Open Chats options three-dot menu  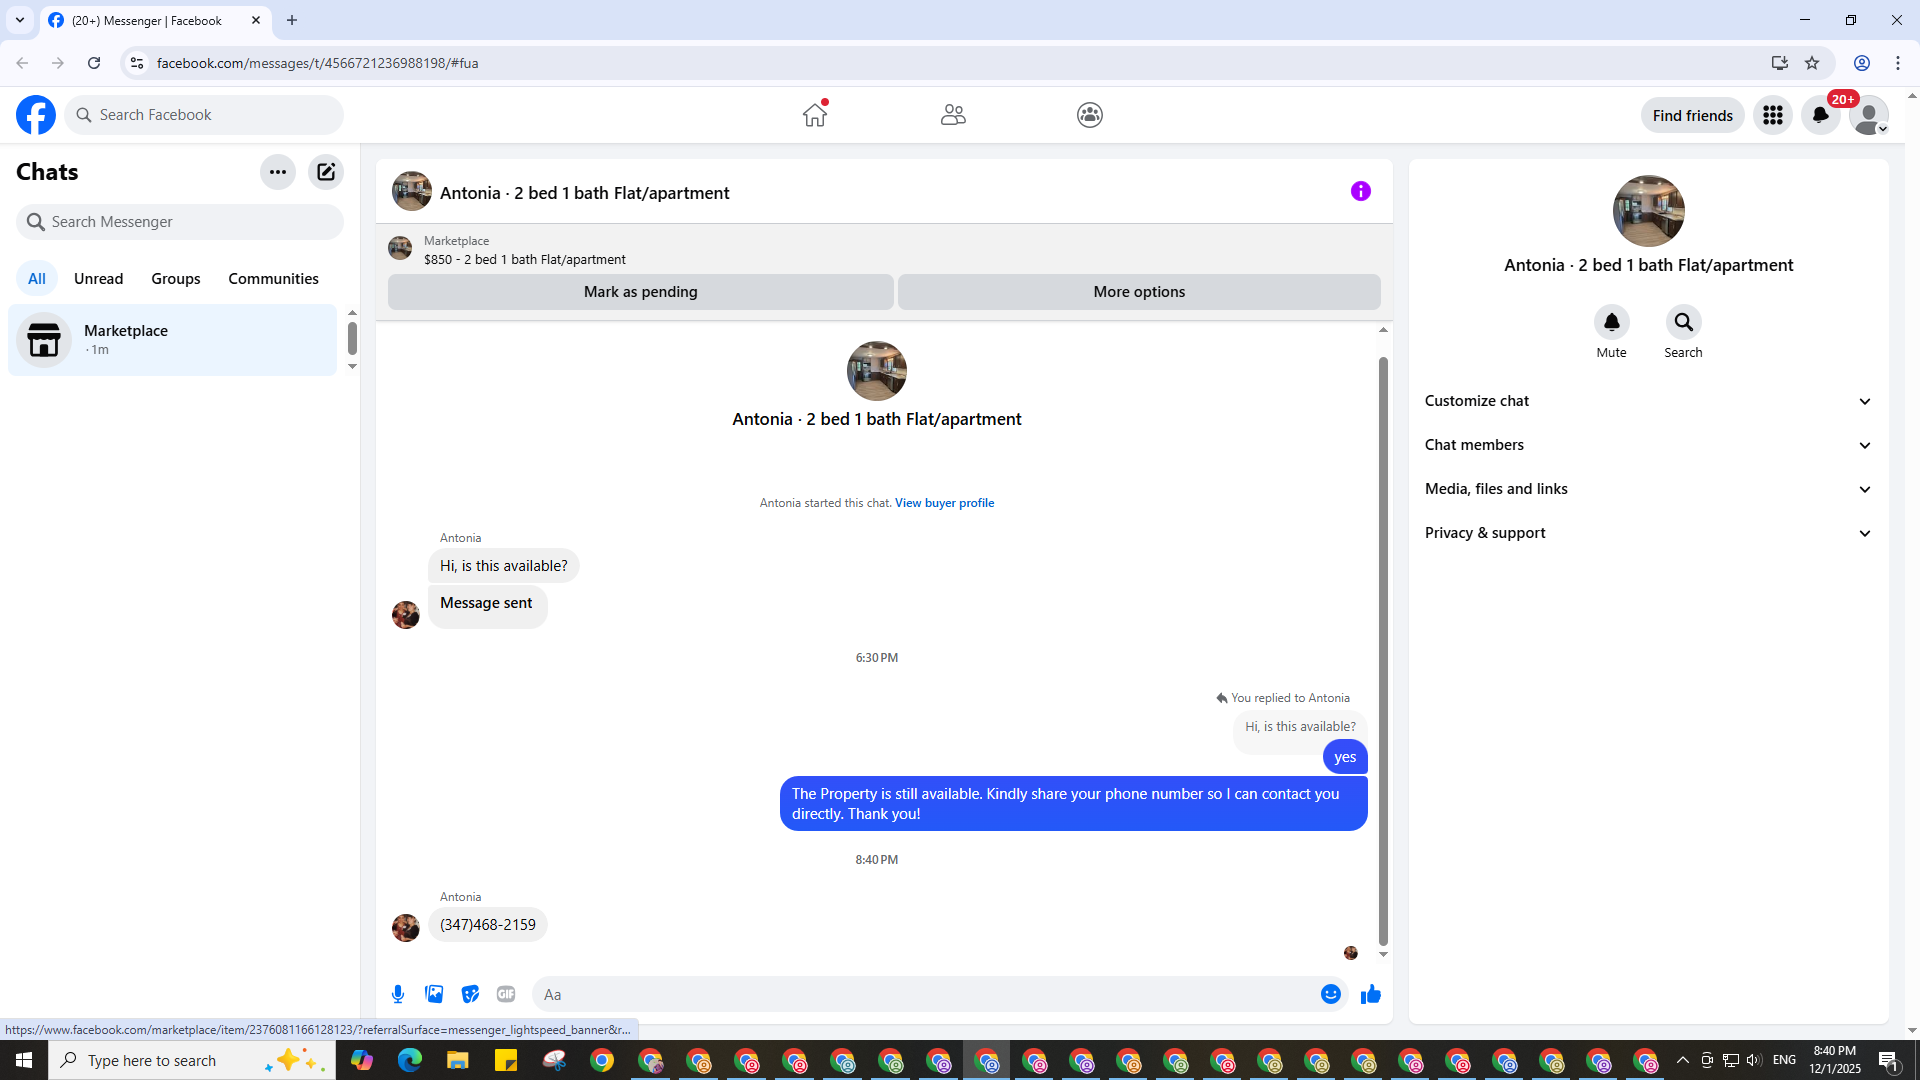pos(278,172)
